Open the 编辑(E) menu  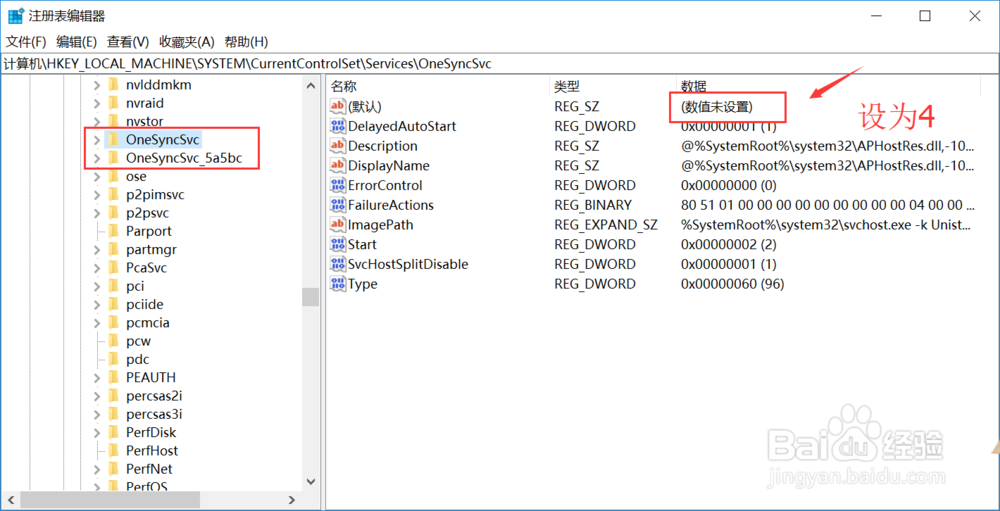point(76,42)
